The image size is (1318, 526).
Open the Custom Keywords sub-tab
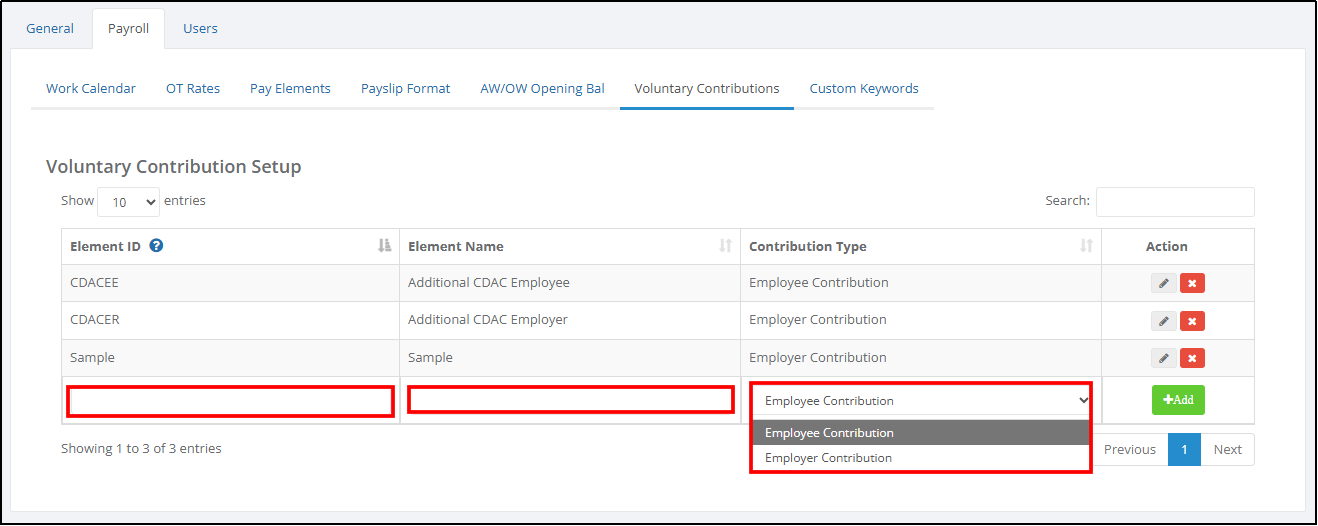coord(864,88)
